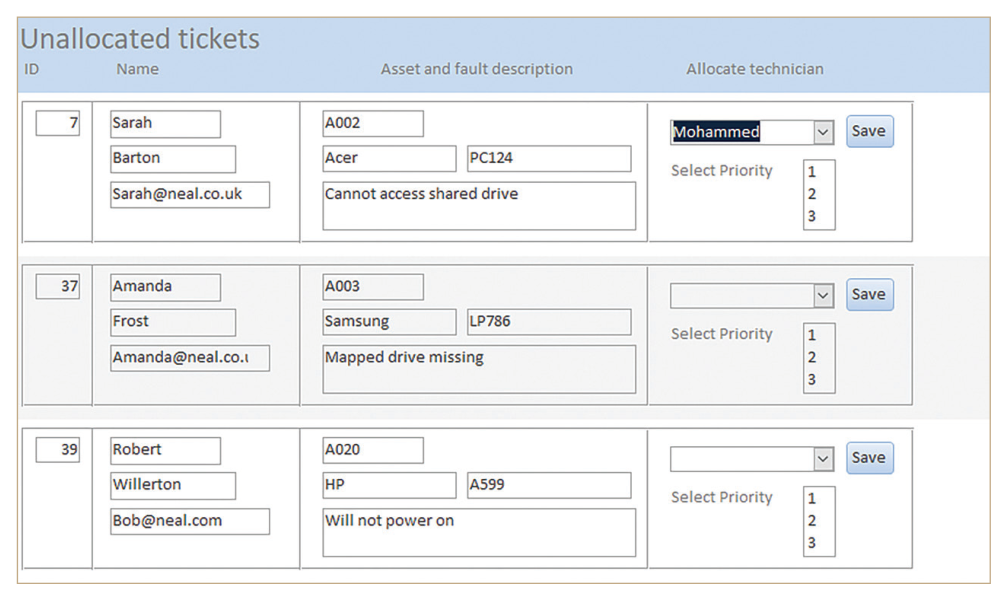Click the ID field containing 7
The width and height of the screenshot is (1007, 601).
click(58, 123)
